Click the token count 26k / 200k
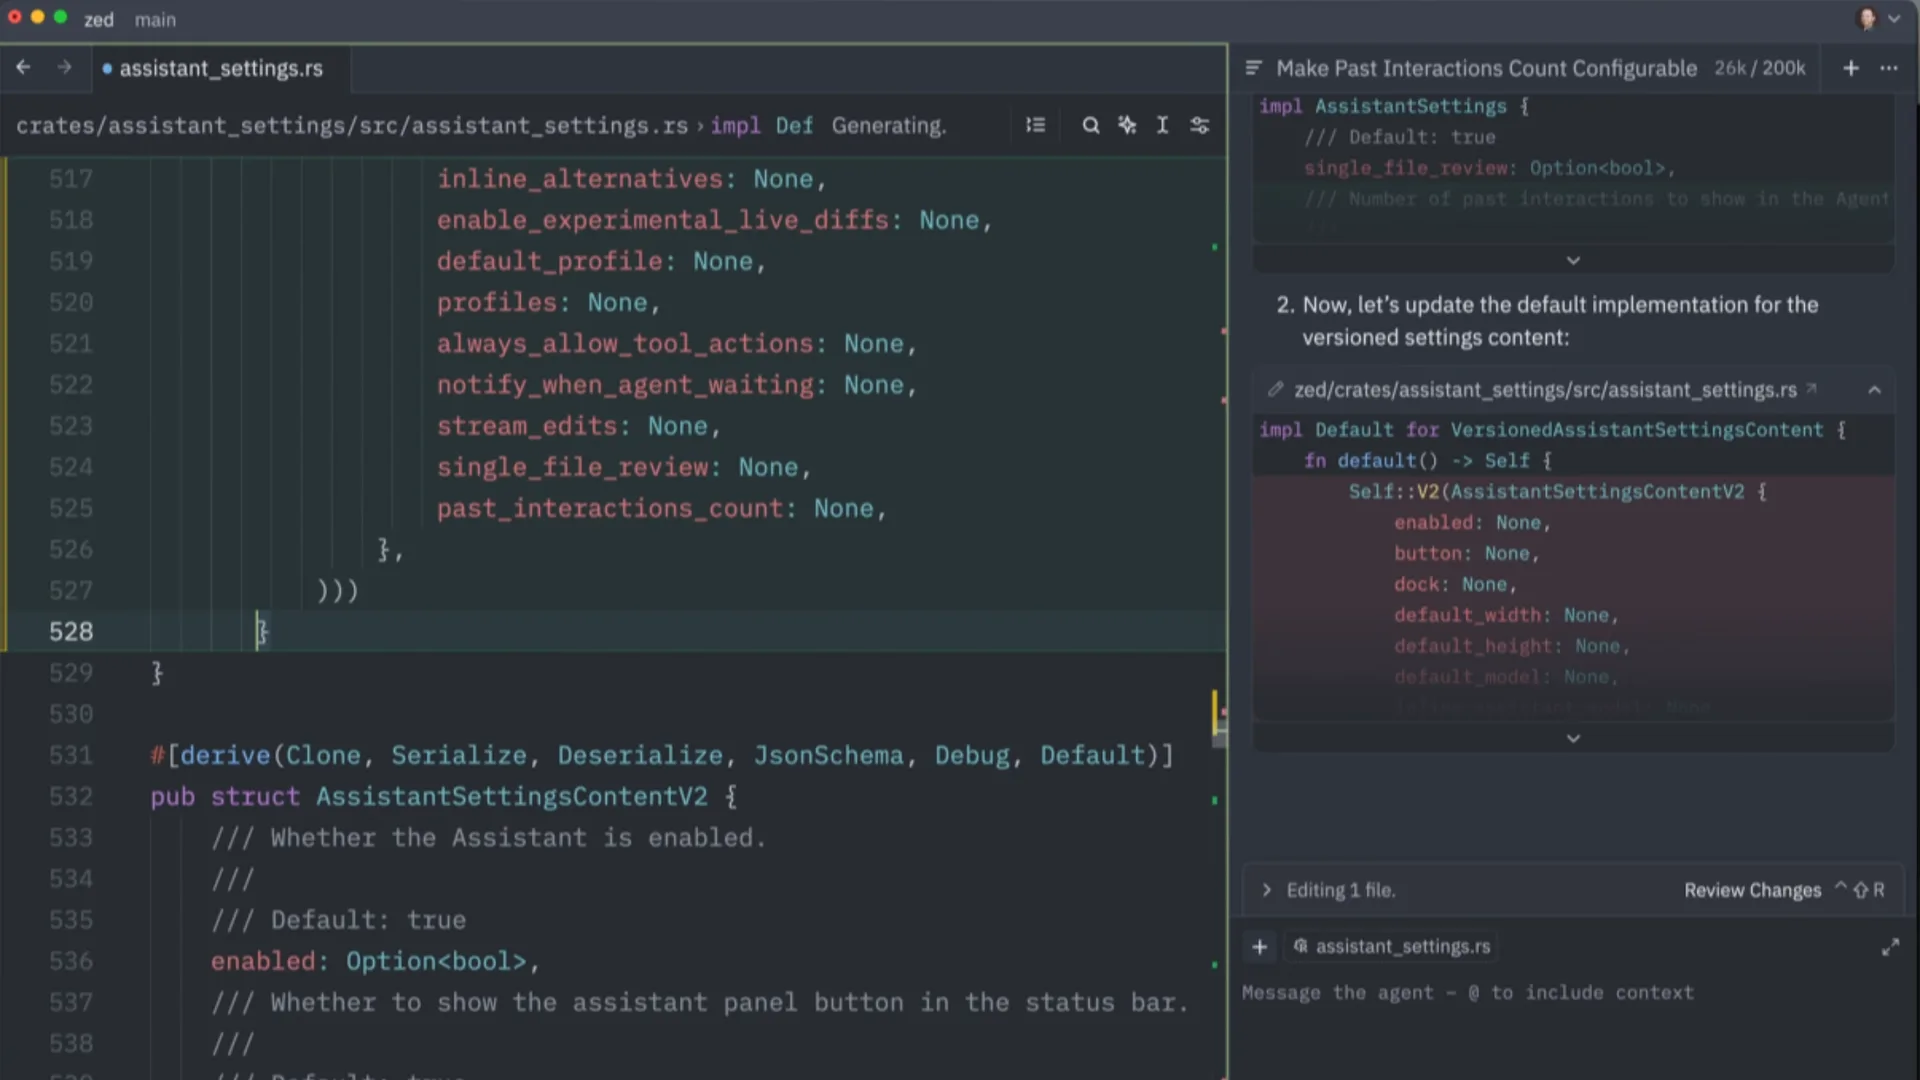 coord(1759,68)
